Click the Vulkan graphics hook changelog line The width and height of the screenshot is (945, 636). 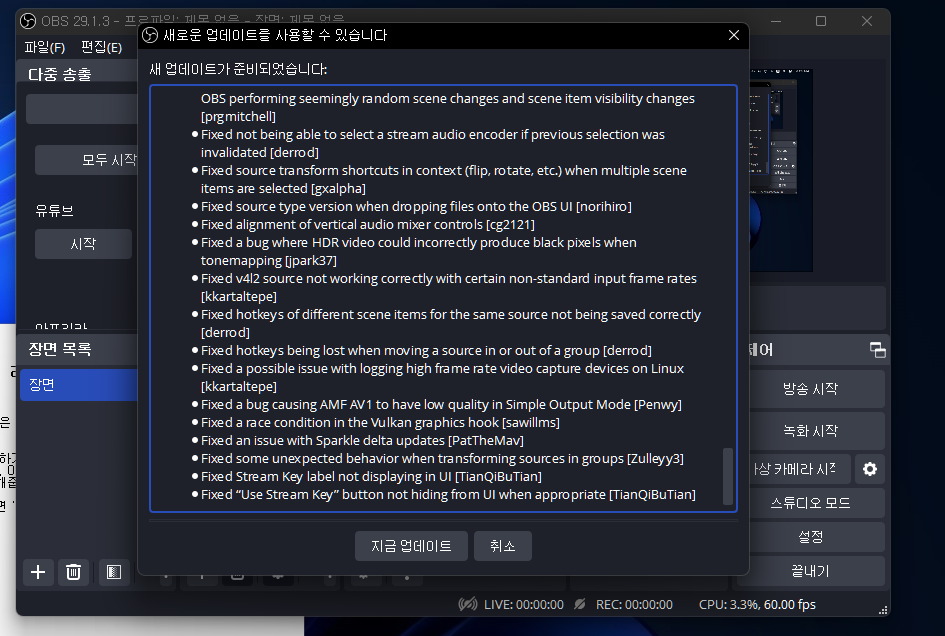380,423
